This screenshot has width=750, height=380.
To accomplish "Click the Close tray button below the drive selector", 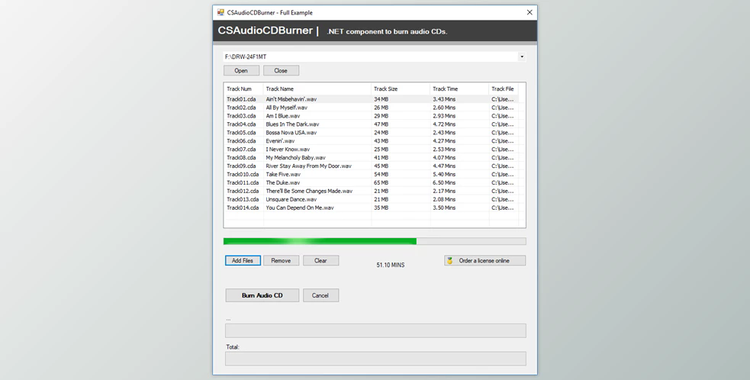I will (x=281, y=71).
